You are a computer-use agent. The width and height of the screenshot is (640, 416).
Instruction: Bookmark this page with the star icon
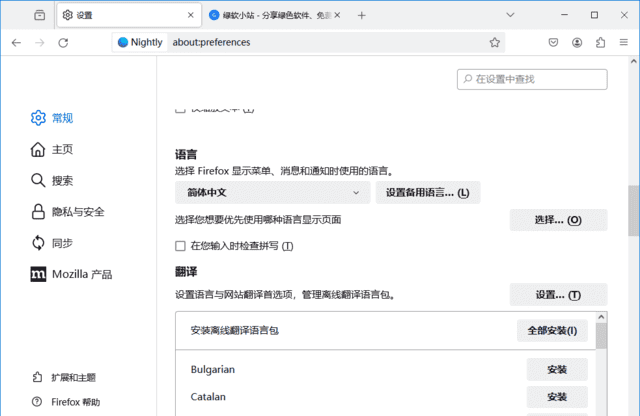495,42
